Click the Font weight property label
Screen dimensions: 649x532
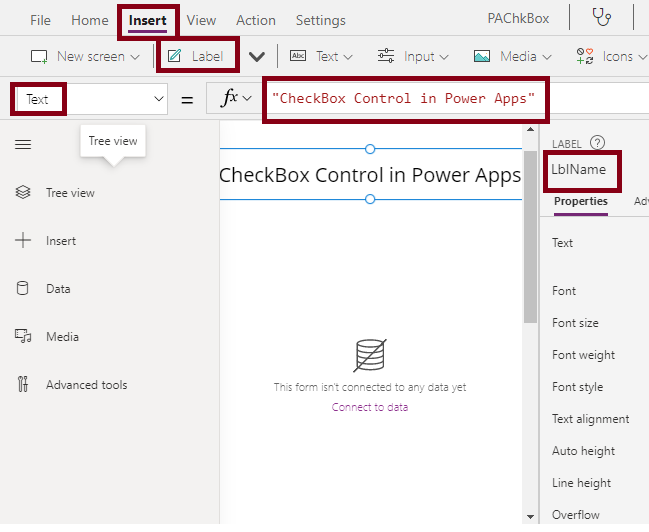click(584, 355)
